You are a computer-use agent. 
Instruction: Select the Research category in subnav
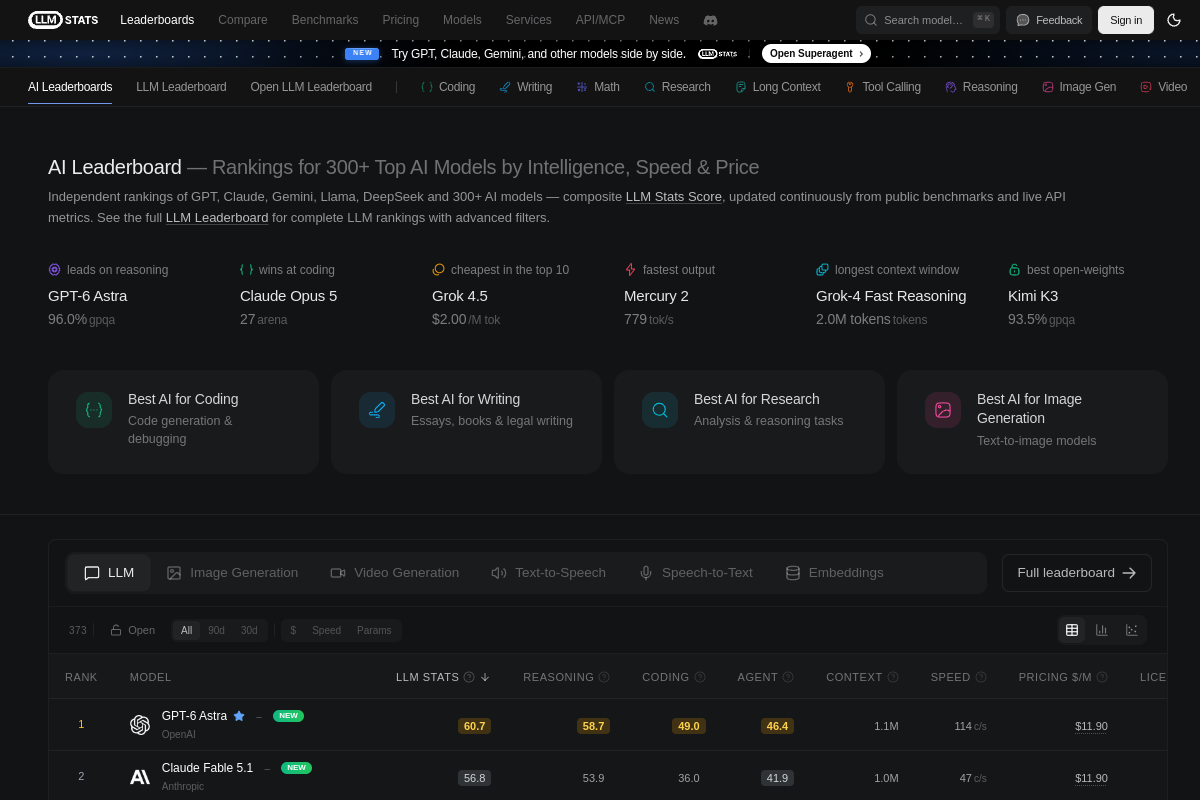[x=677, y=87]
